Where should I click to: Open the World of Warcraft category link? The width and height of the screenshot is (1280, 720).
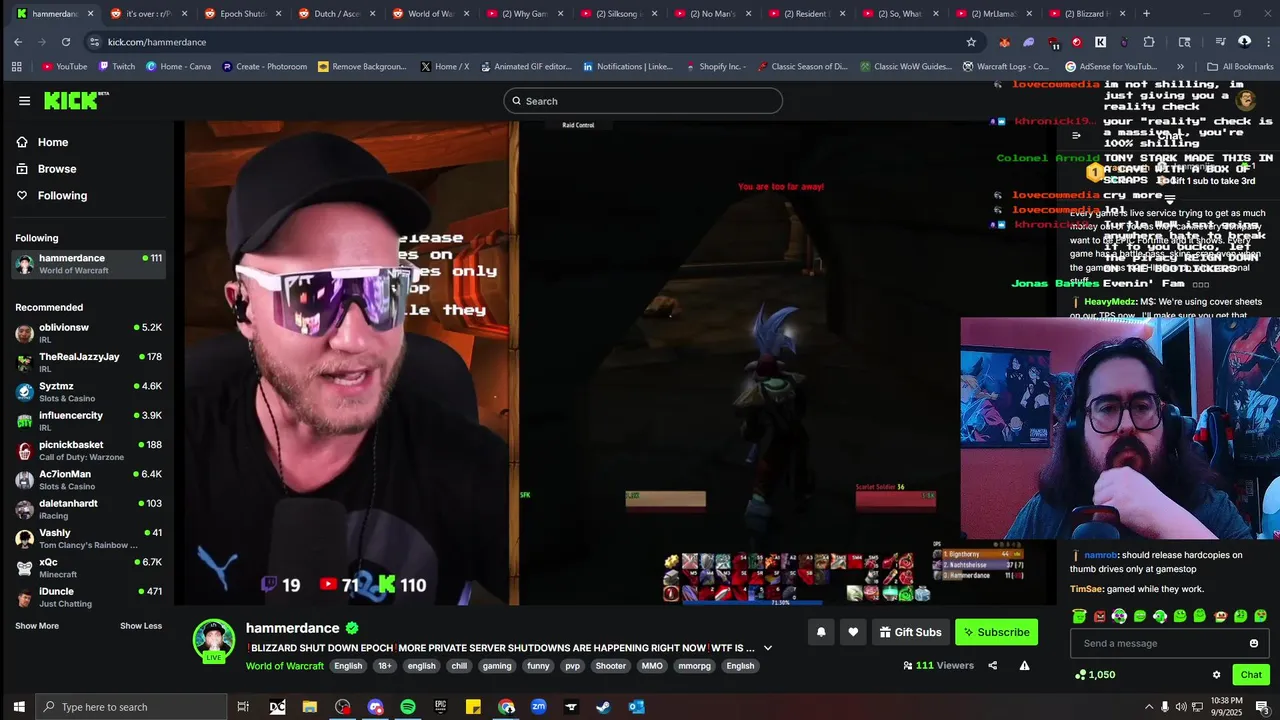pyautogui.click(x=285, y=666)
